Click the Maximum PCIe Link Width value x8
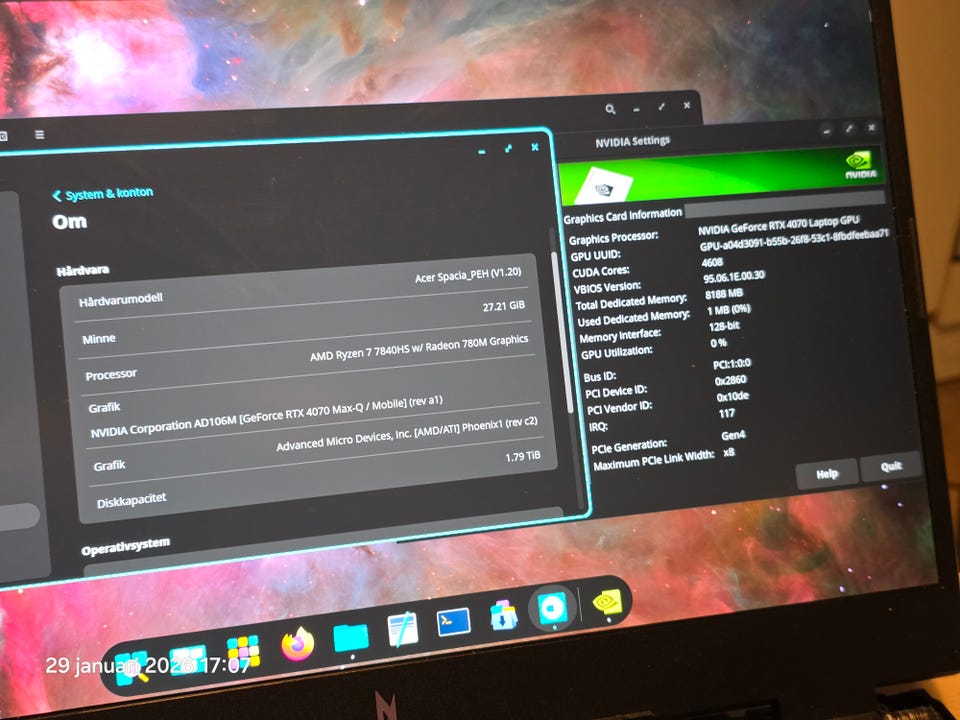The height and width of the screenshot is (720, 960). click(x=729, y=452)
